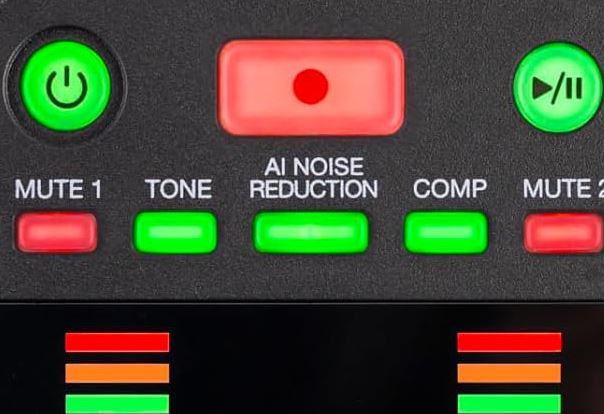Click the TONE text label
This screenshot has height=414, width=604.
click(x=178, y=189)
